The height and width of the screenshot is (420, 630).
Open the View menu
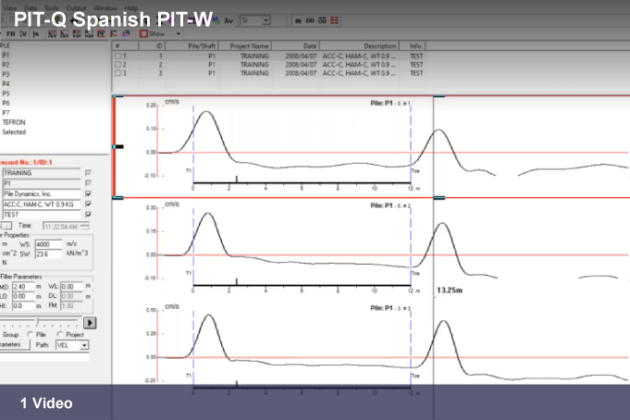click(10, 8)
